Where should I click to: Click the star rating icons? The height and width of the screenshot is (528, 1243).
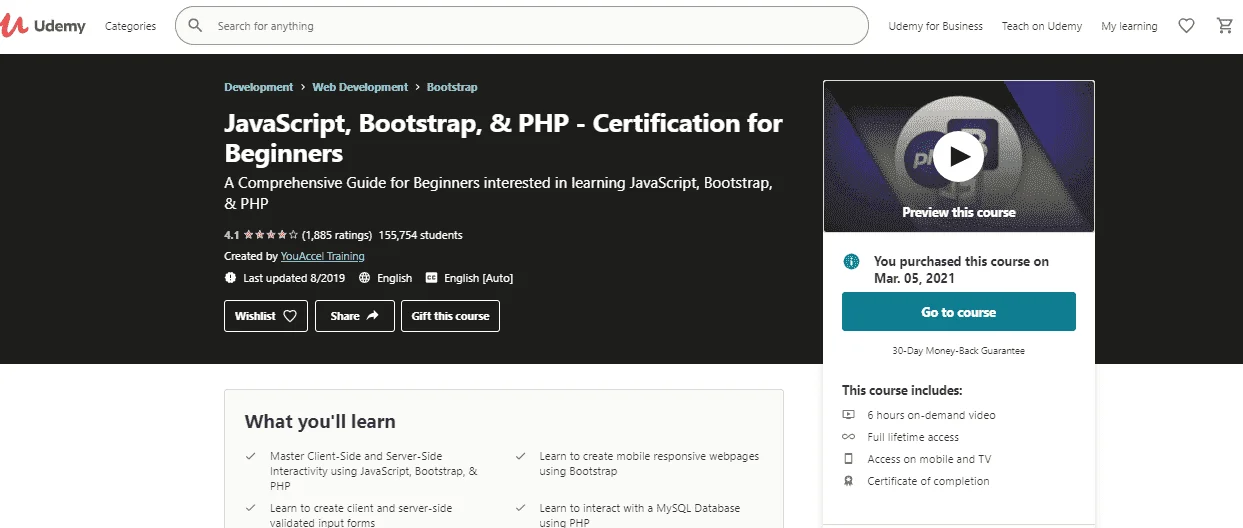pyautogui.click(x=271, y=235)
